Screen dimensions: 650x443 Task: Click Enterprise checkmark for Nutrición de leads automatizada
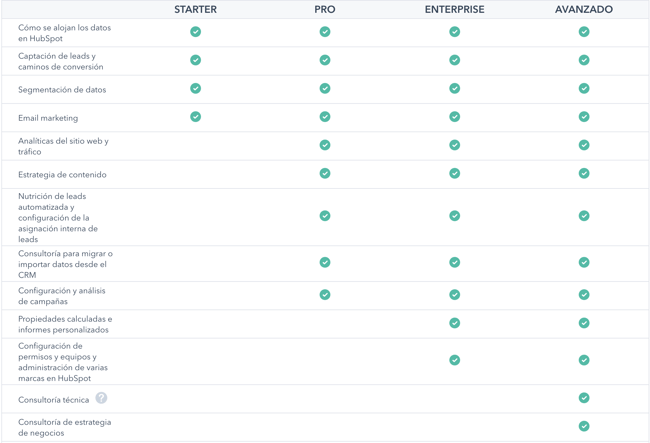pyautogui.click(x=455, y=216)
